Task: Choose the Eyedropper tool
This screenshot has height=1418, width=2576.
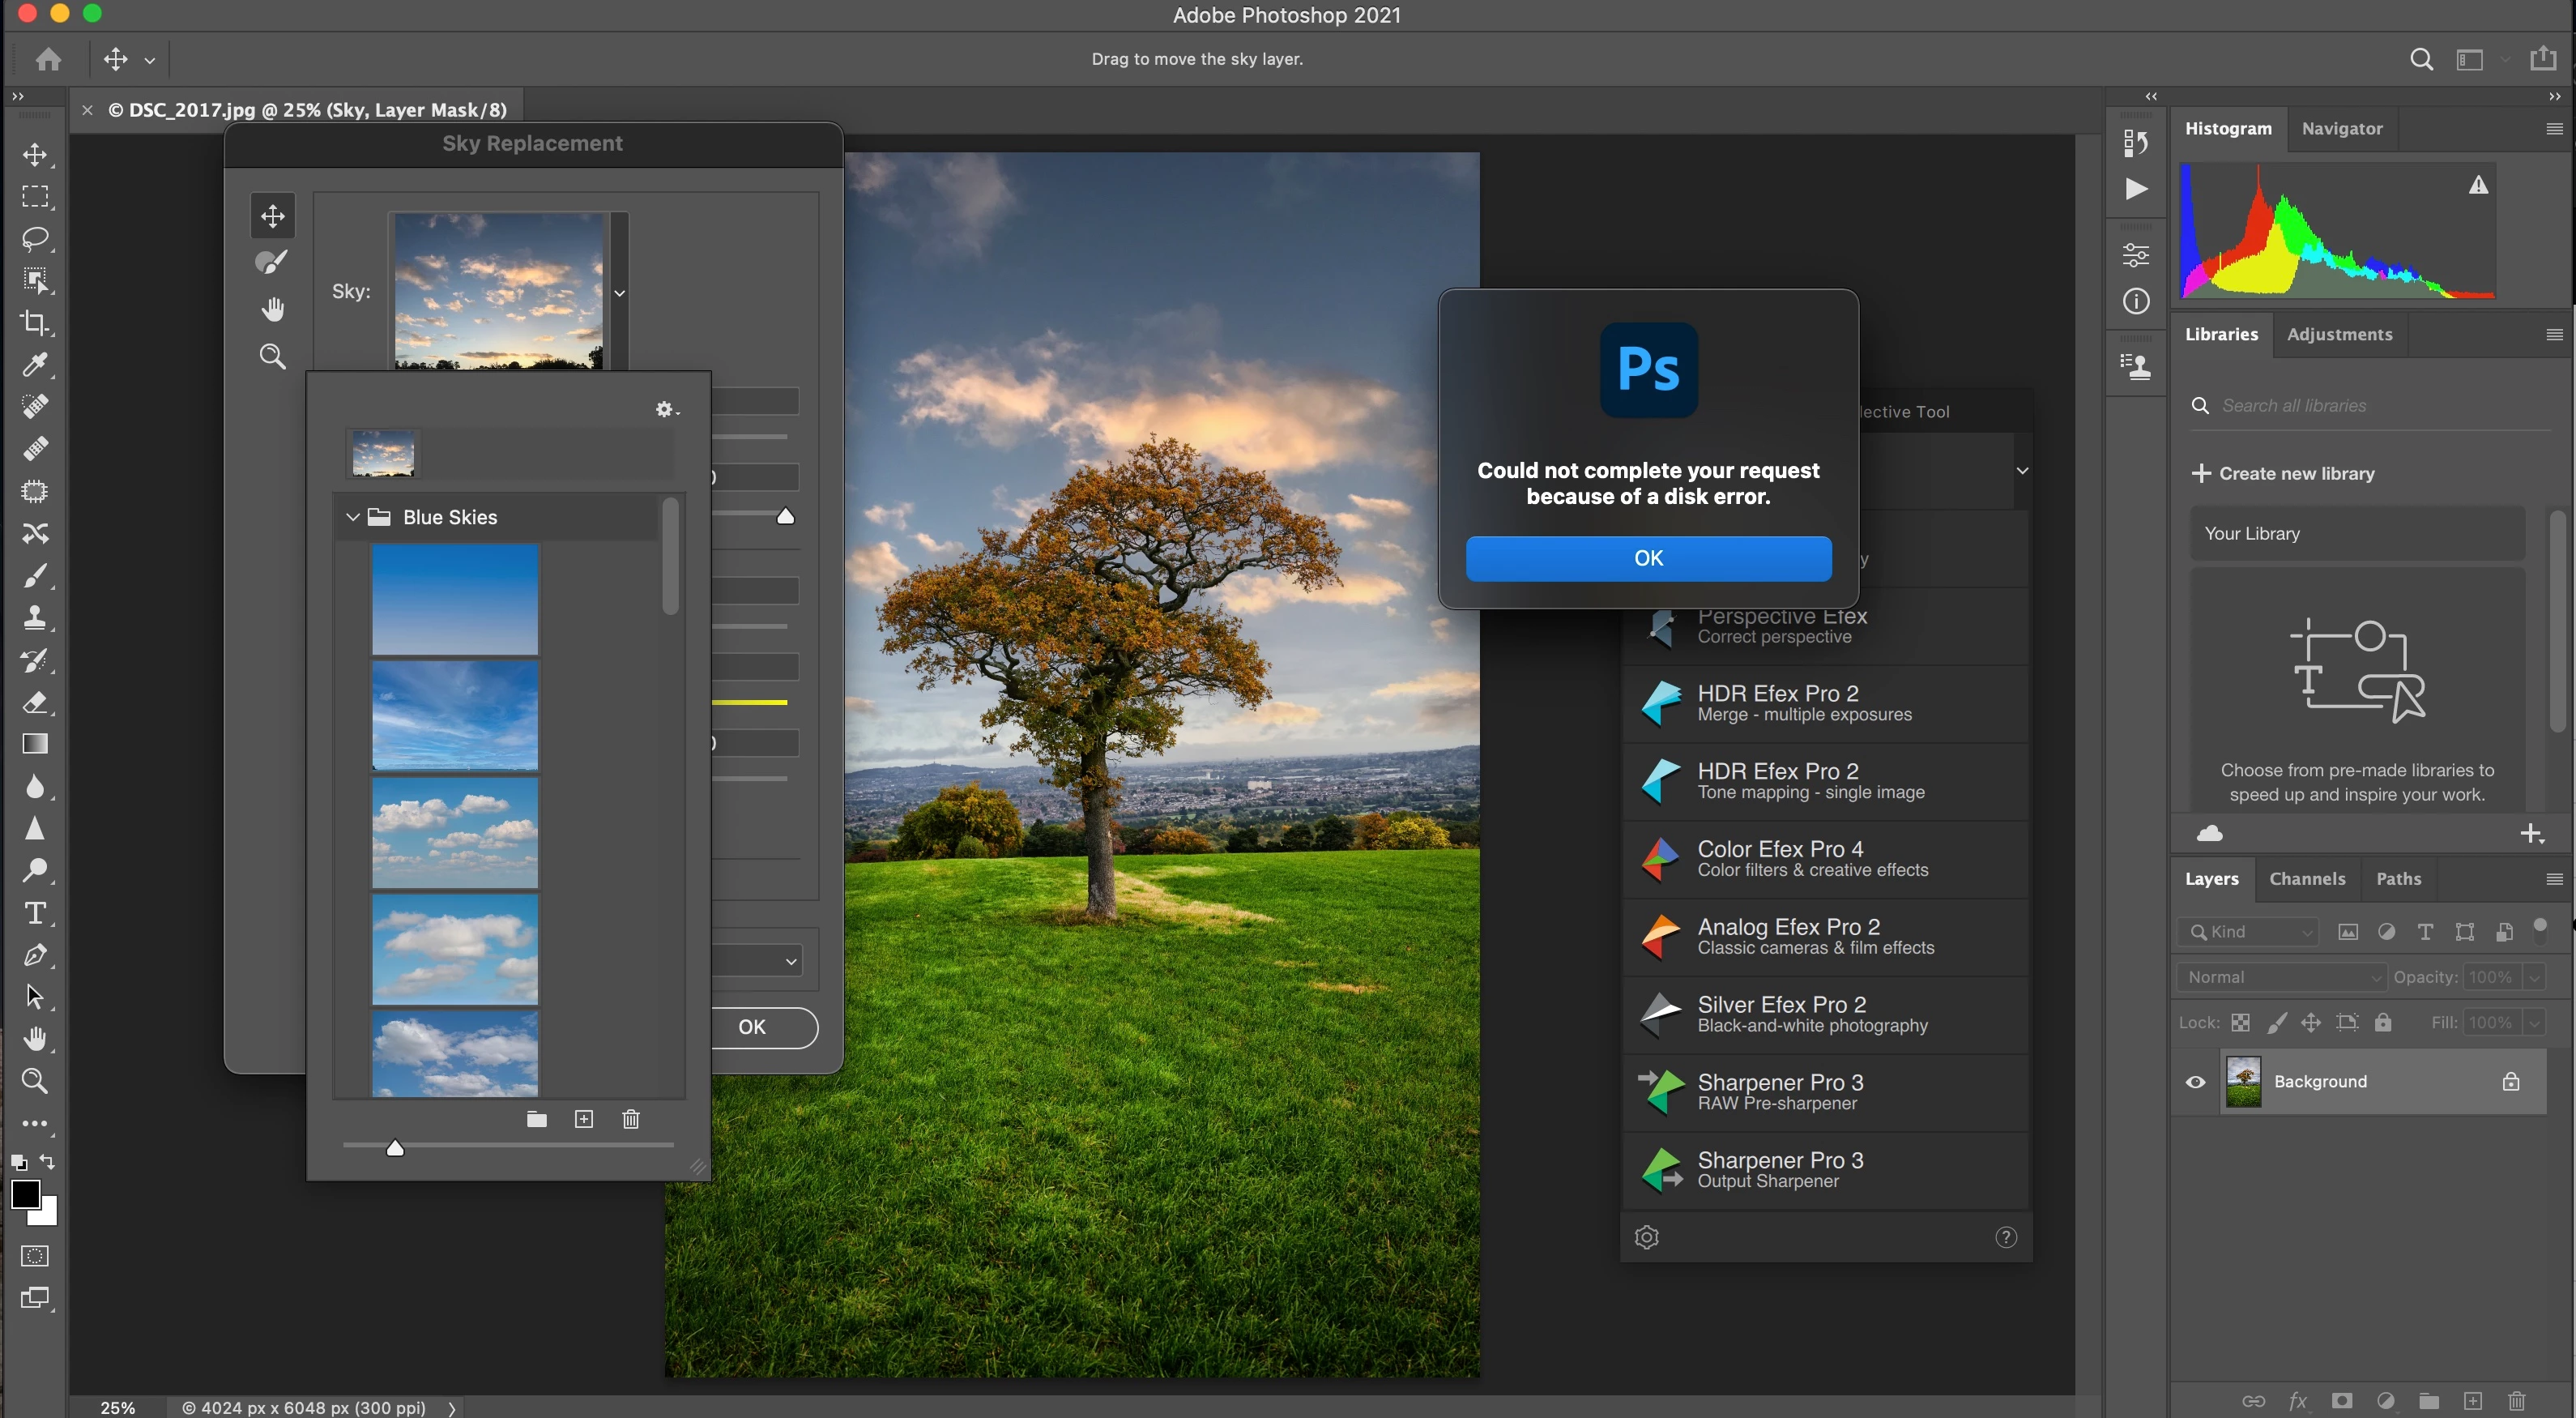Action: [35, 365]
